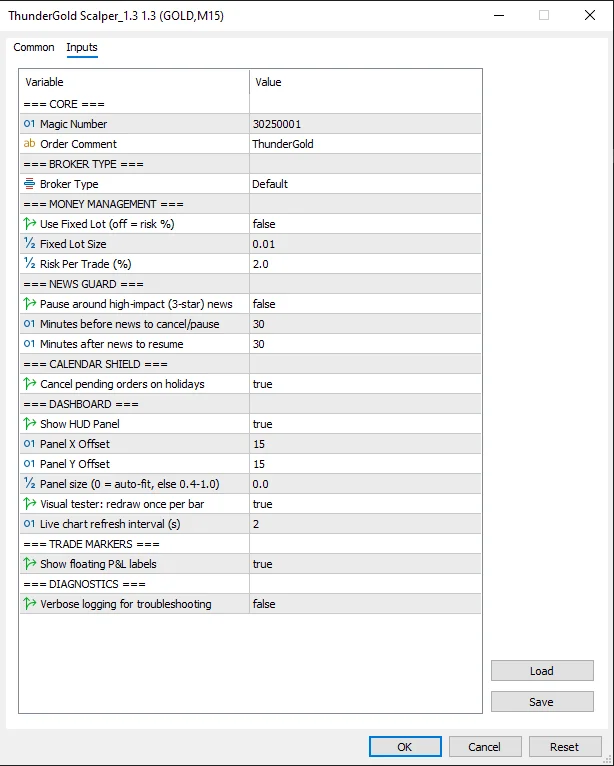Select the === NEWS GUARD === row
Screen dimensions: 614x766
tap(250, 284)
